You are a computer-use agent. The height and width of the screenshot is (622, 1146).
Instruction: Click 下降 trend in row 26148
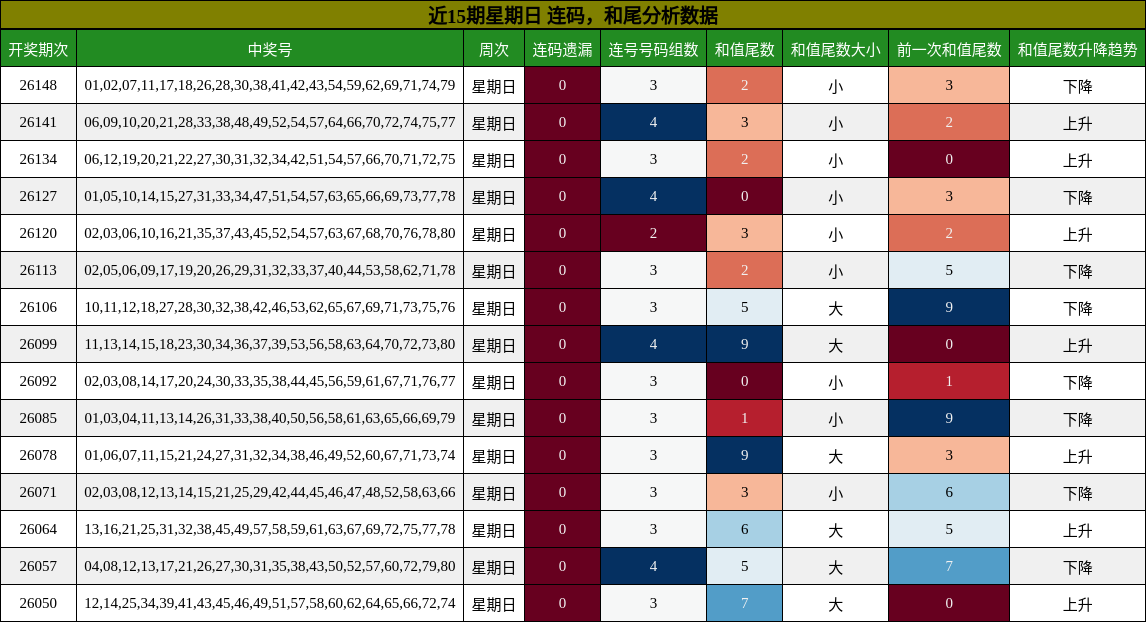(1077, 86)
